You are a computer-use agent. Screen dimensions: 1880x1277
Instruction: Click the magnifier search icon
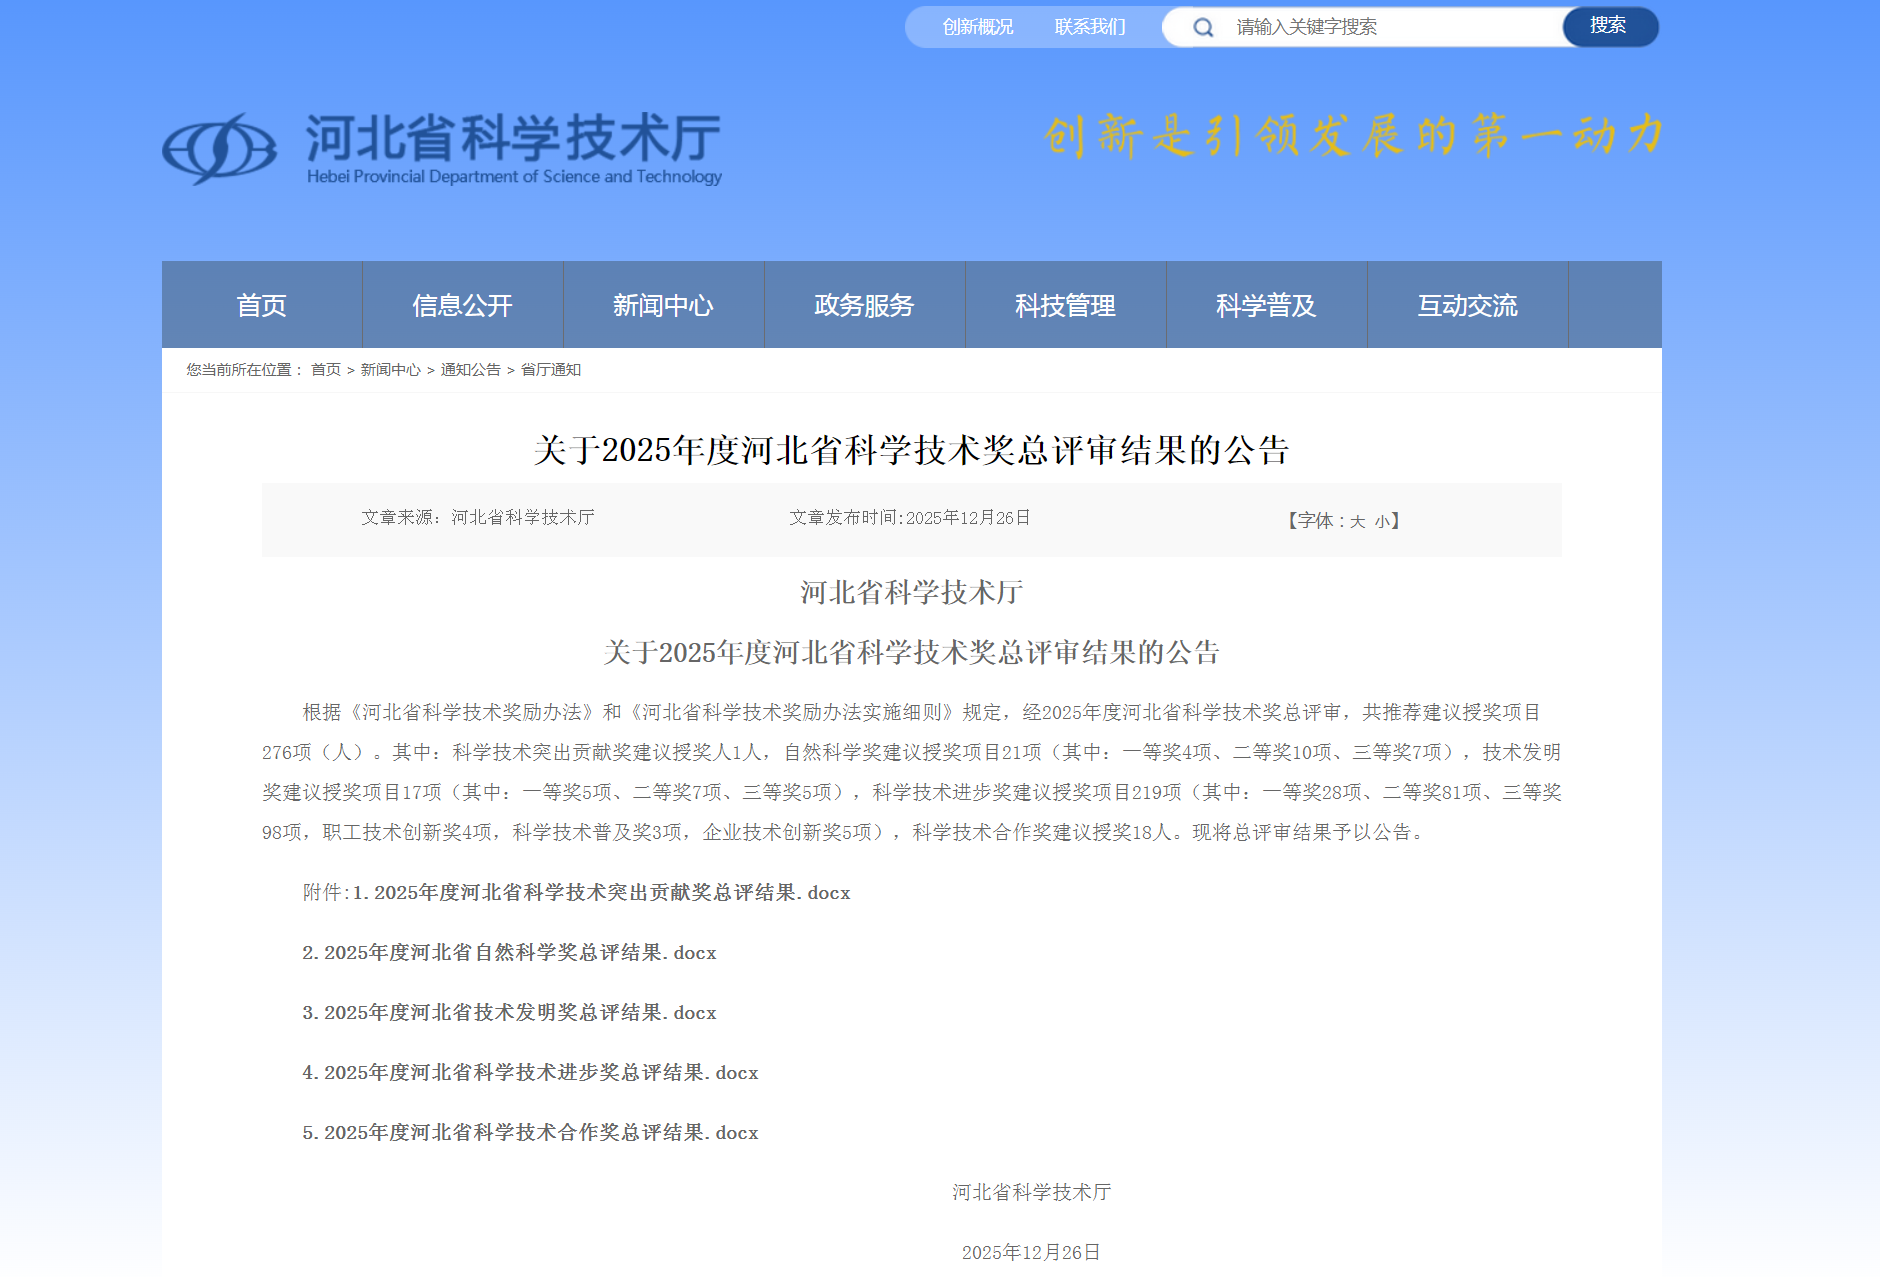[x=1203, y=27]
